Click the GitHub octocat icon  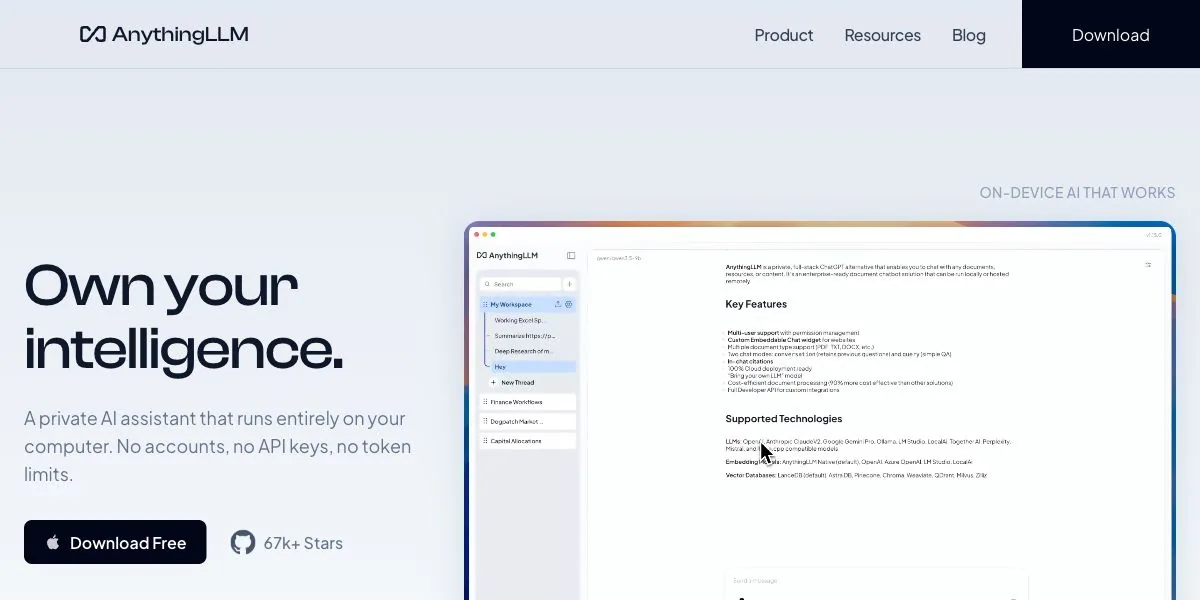pos(243,543)
